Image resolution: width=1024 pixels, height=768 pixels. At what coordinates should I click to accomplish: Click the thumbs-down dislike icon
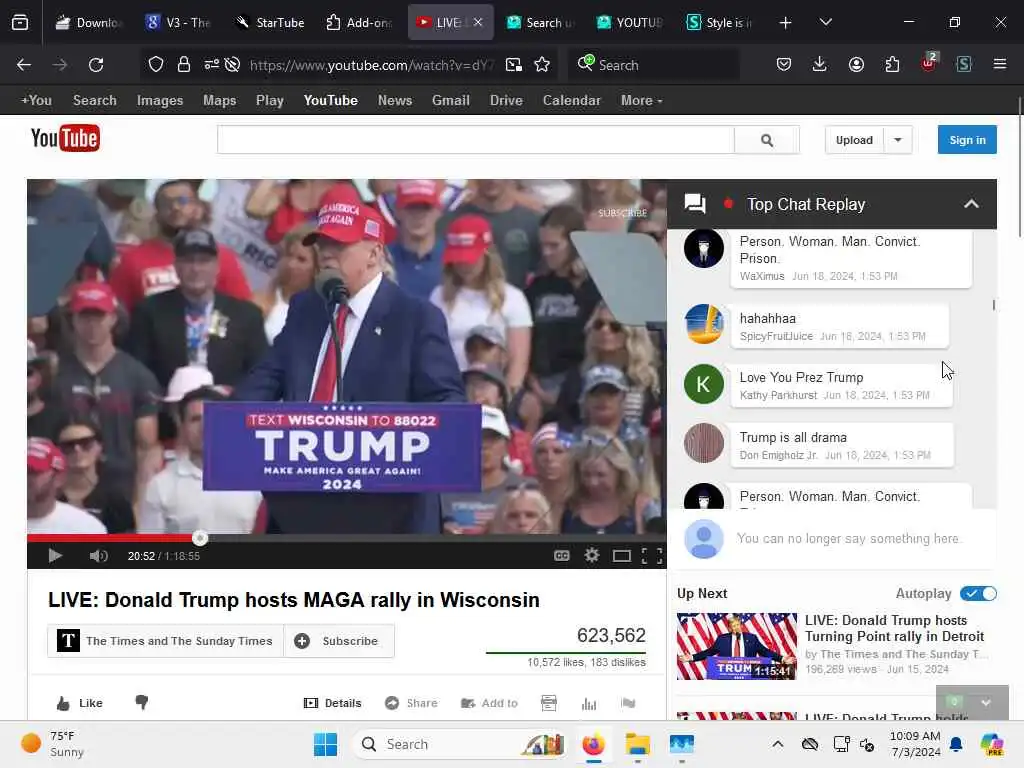[x=141, y=703]
